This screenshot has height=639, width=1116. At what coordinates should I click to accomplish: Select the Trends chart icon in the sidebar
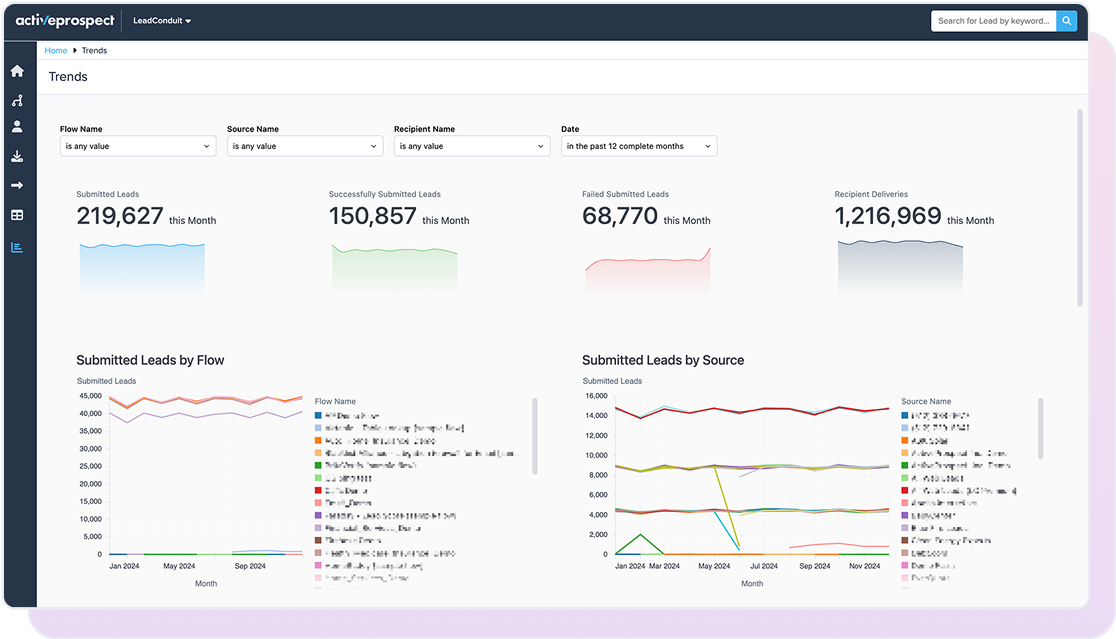(x=17, y=247)
